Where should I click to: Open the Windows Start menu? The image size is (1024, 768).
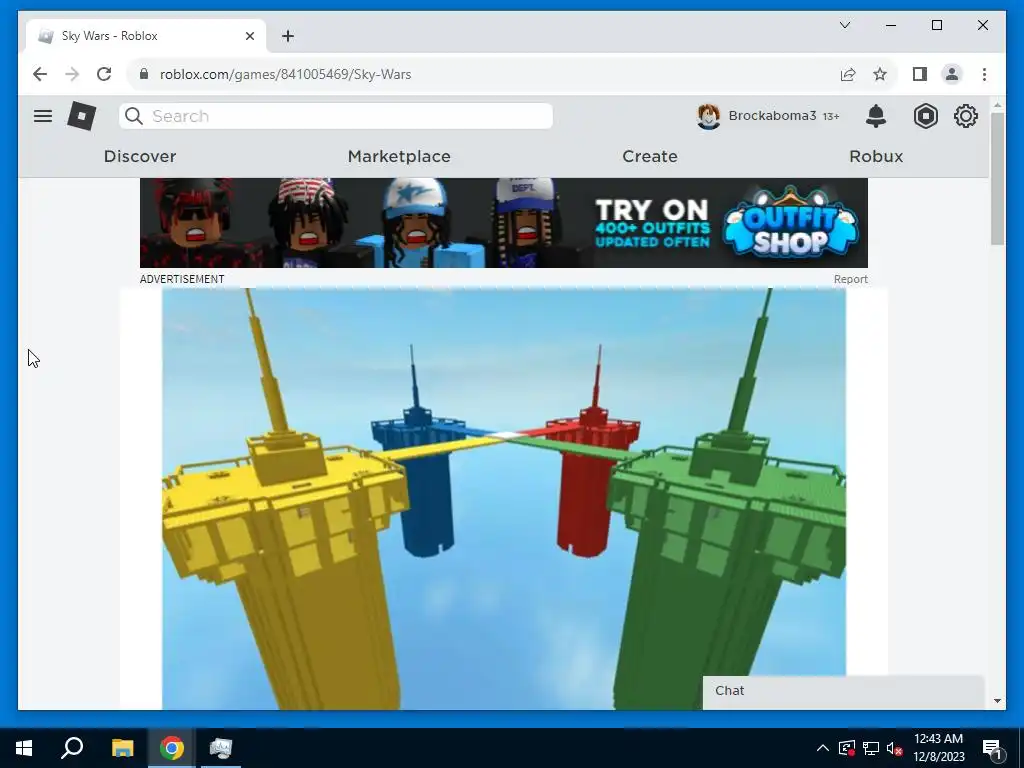click(24, 748)
